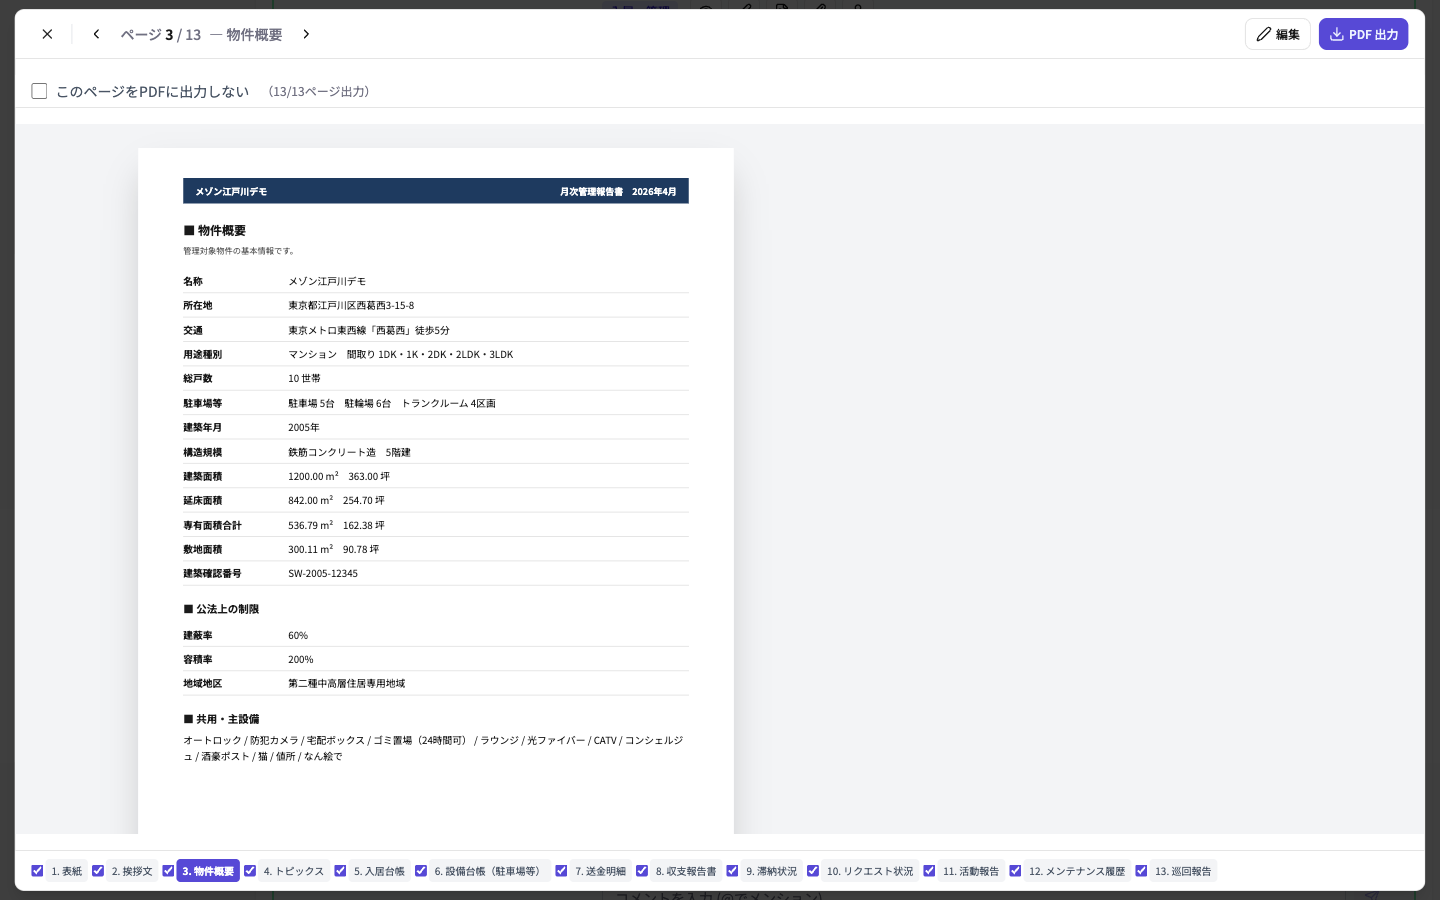Uncheck the 13. 巡回報告 checkbox
This screenshot has height=900, width=1440.
pyautogui.click(x=1141, y=871)
